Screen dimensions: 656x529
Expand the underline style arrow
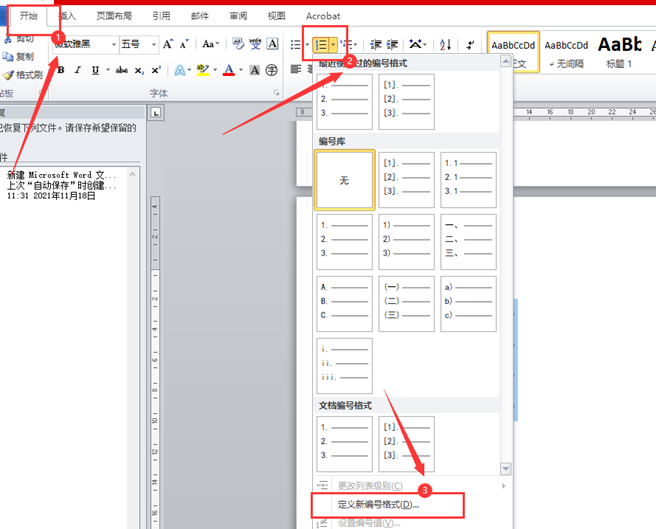(108, 70)
